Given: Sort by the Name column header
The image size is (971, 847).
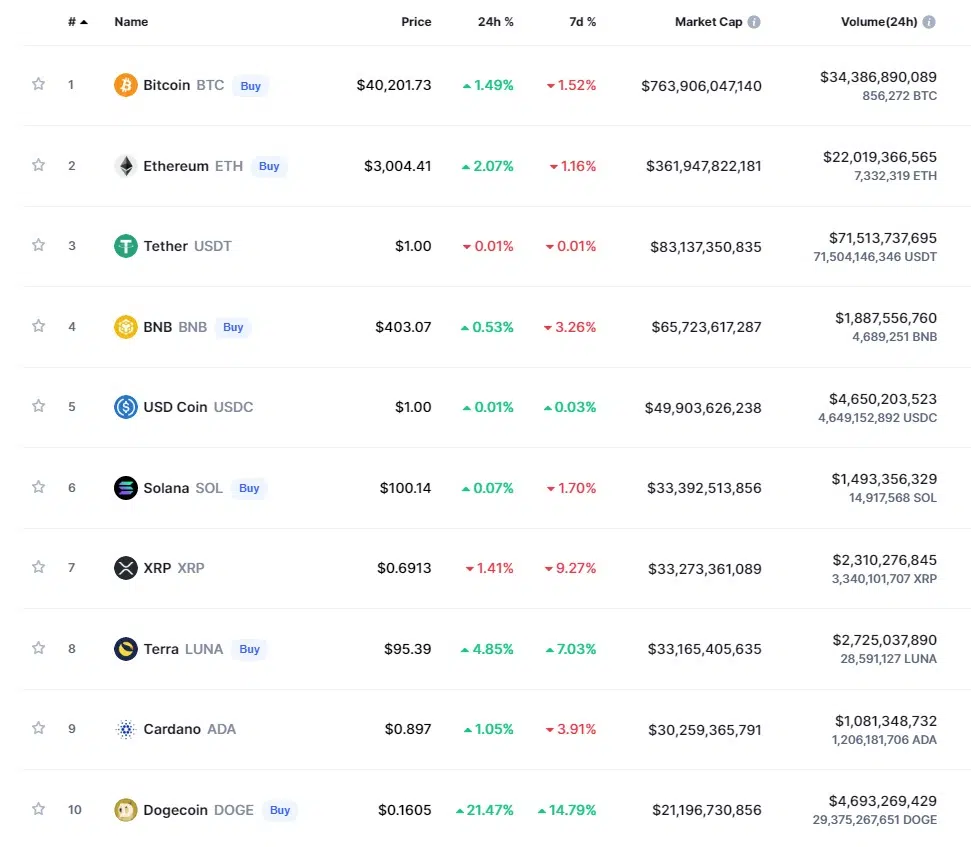Looking at the screenshot, I should pyautogui.click(x=131, y=22).
